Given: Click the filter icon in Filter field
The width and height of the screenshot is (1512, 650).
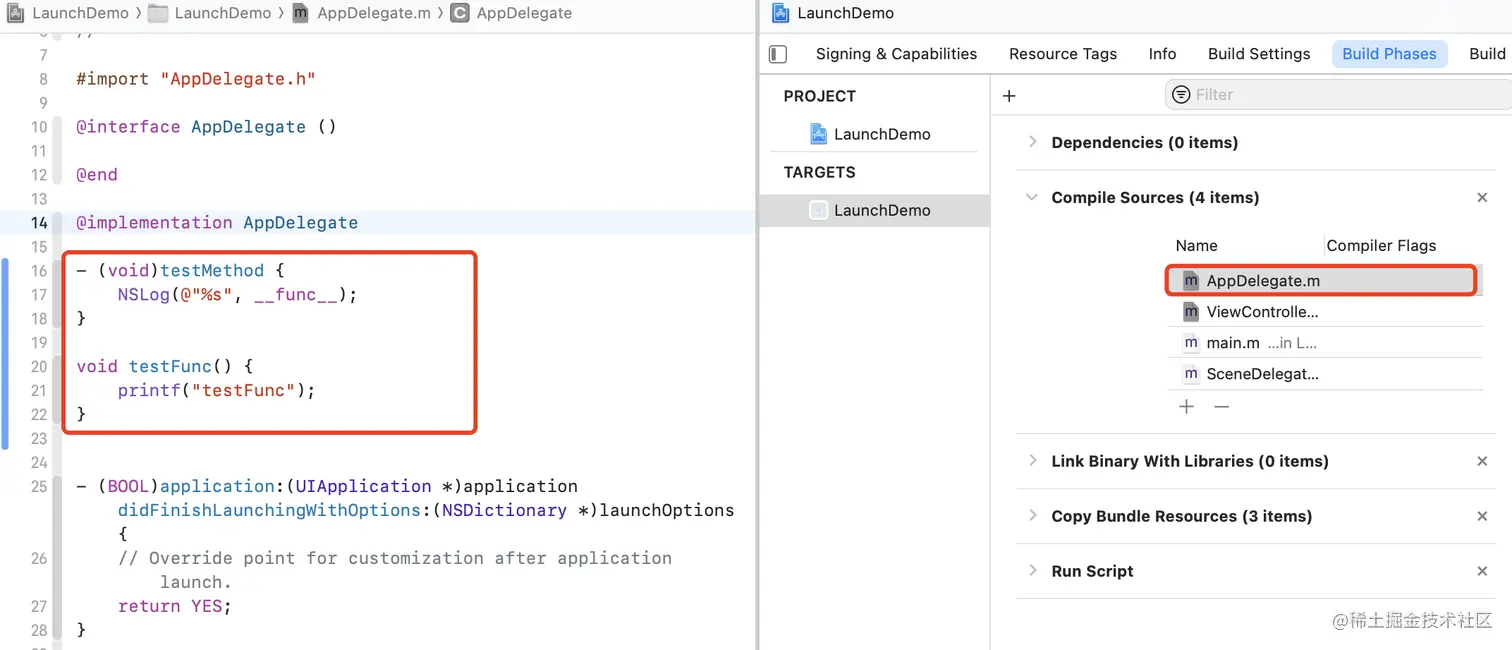Looking at the screenshot, I should [1181, 95].
